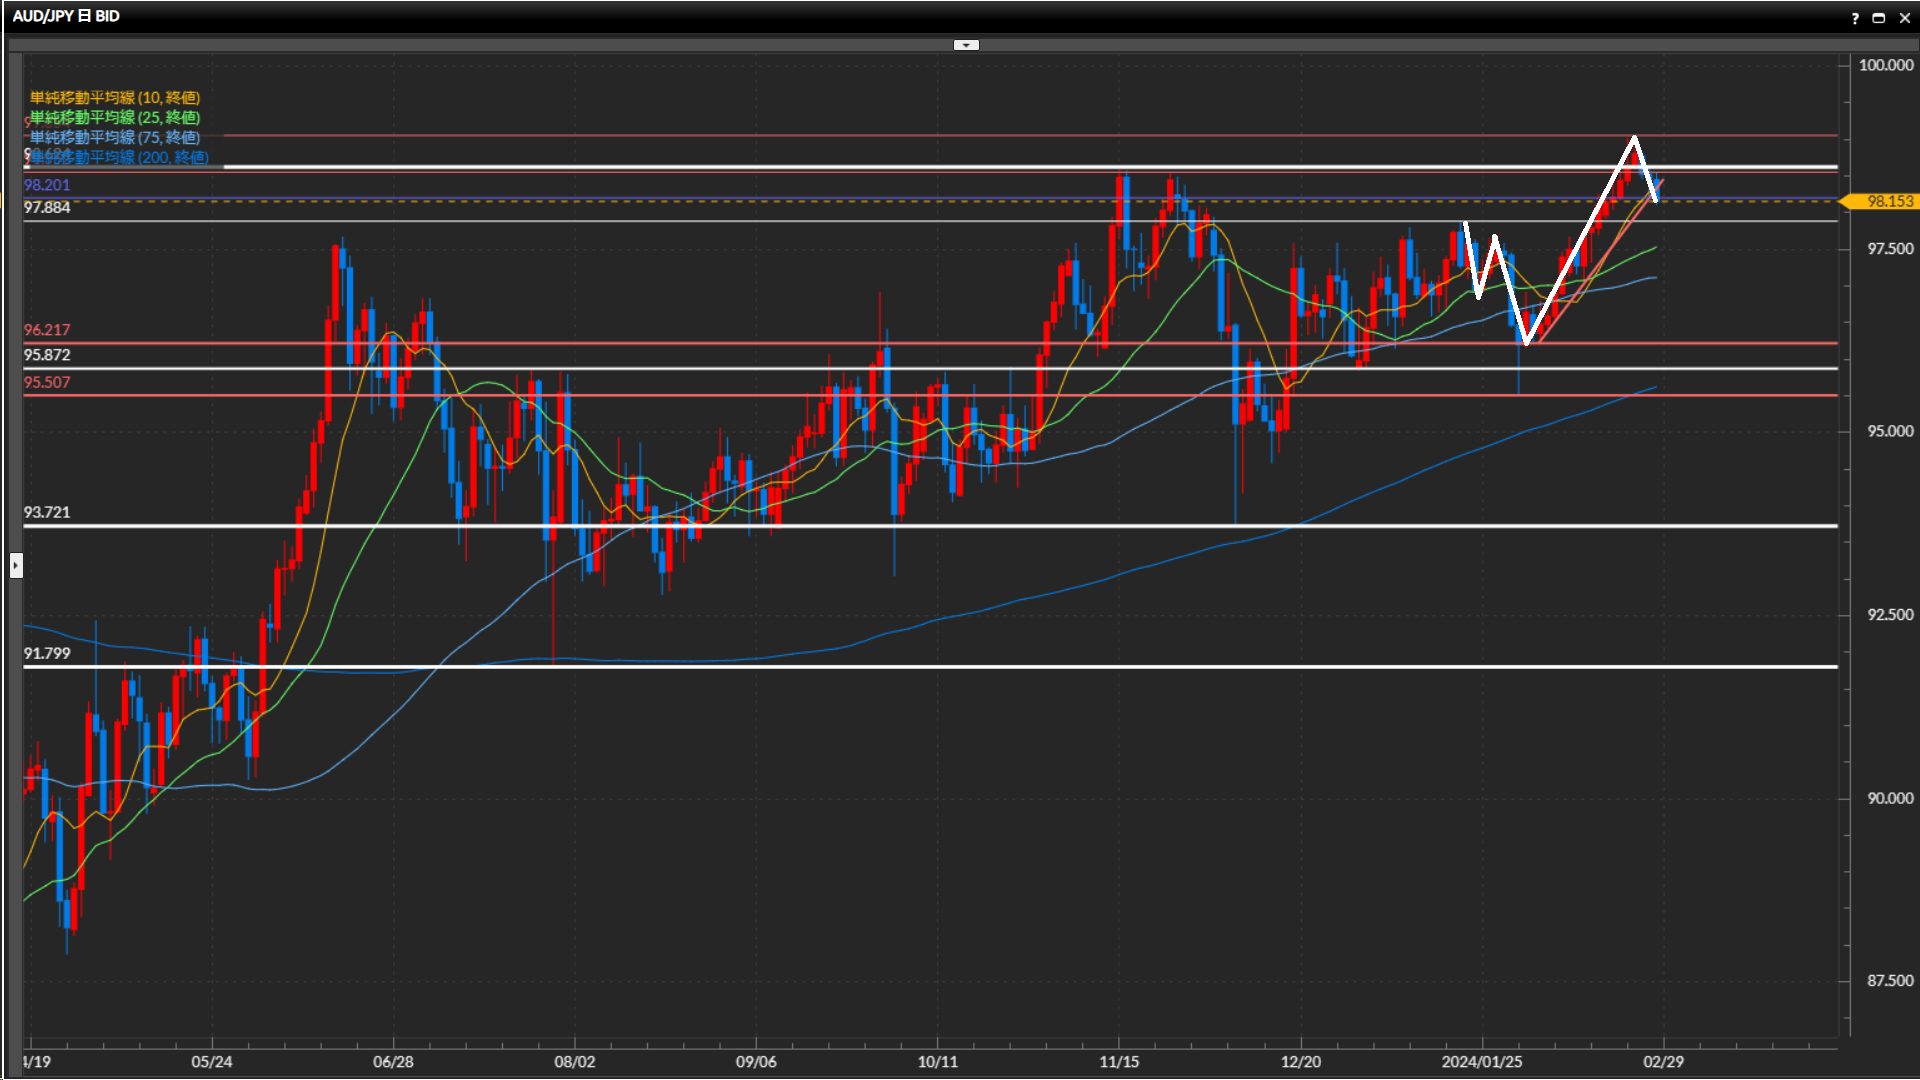Image resolution: width=1920 pixels, height=1080 pixels.
Task: Select the 10-period moving average legend
Action: 115,97
